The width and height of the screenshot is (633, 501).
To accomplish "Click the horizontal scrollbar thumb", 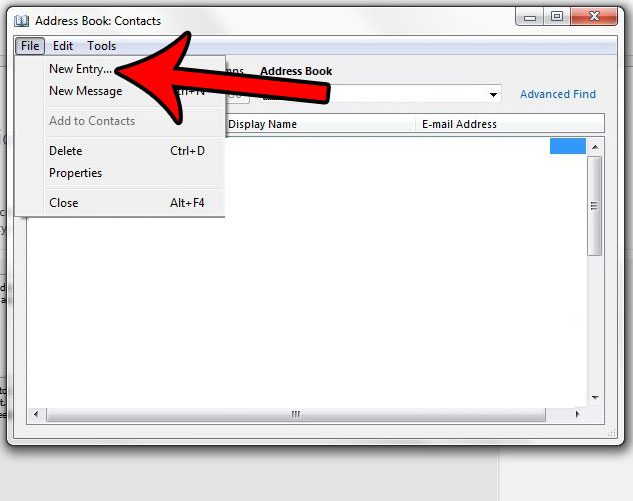I will click(x=296, y=414).
